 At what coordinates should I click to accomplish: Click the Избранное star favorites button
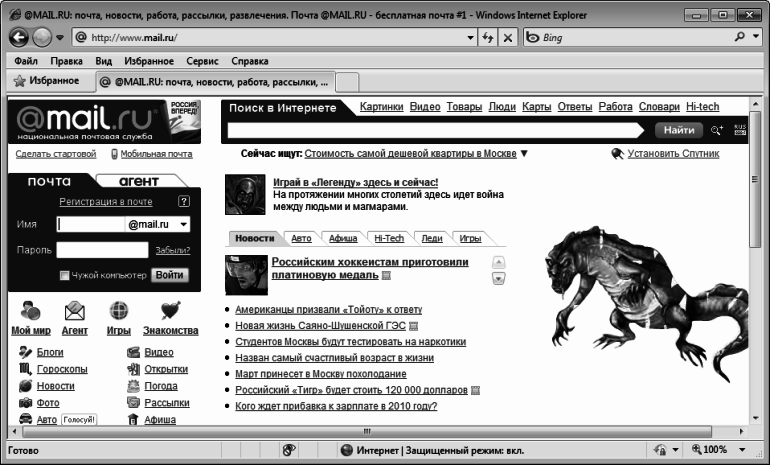click(x=47, y=81)
